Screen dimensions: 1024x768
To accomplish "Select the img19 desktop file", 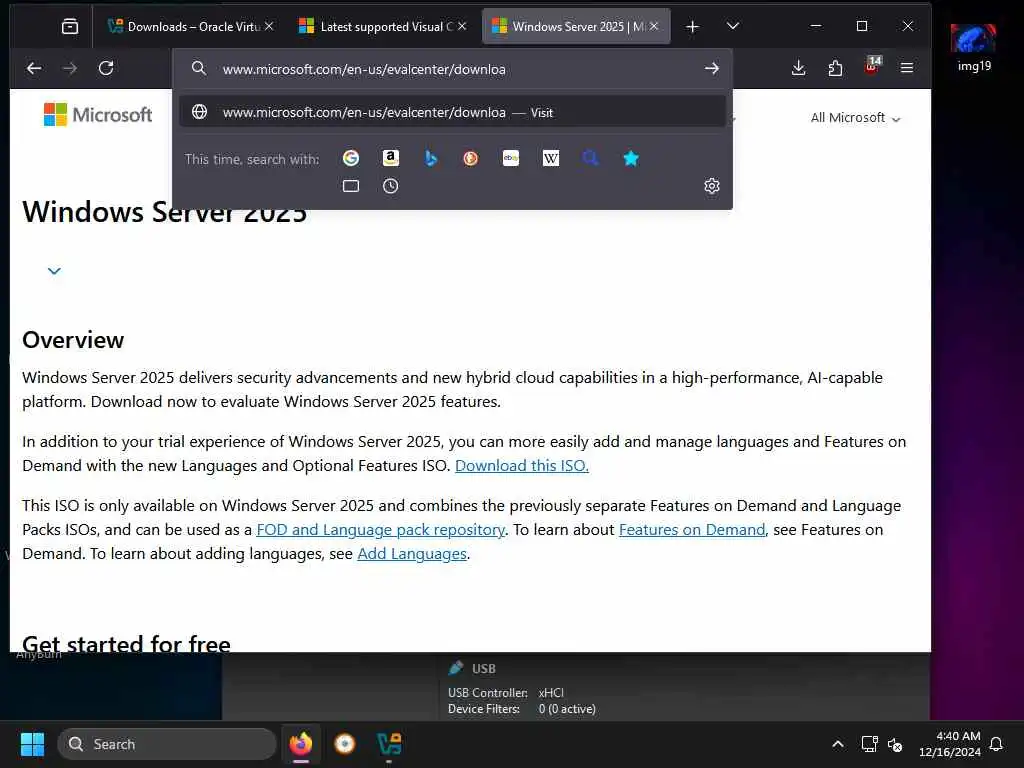I will tap(974, 47).
